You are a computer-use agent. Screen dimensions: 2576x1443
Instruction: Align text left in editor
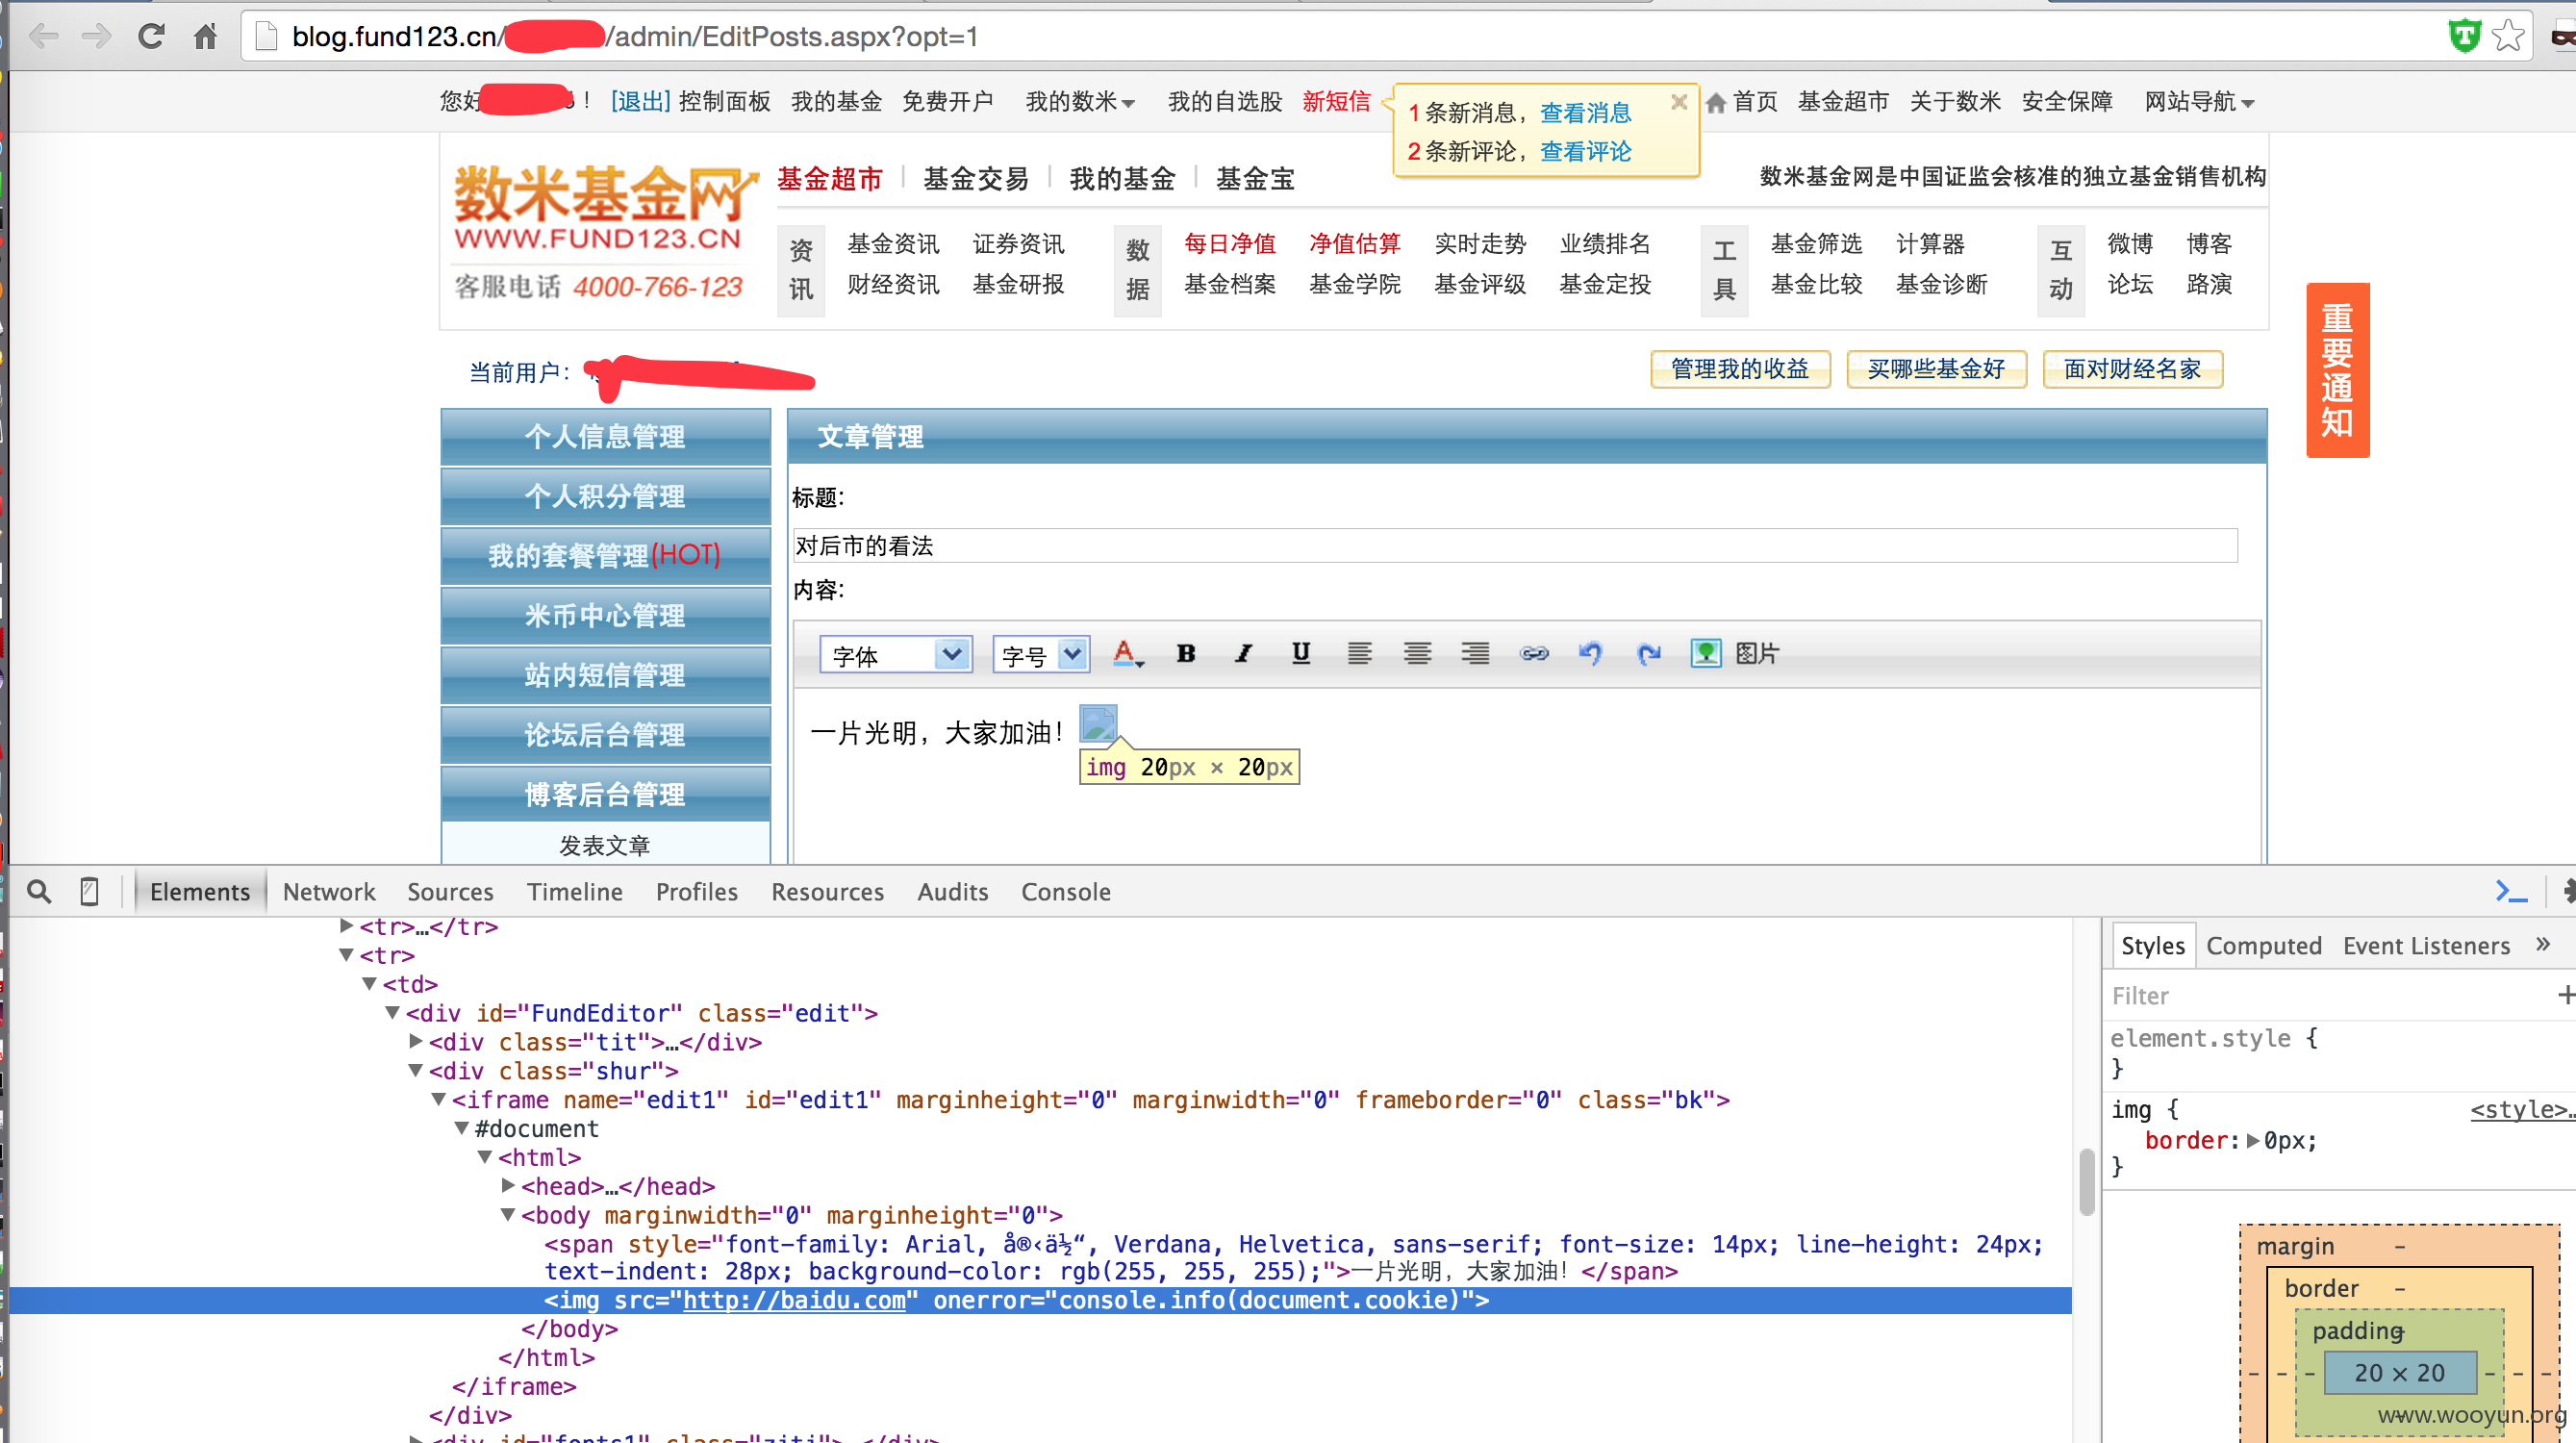[1358, 654]
